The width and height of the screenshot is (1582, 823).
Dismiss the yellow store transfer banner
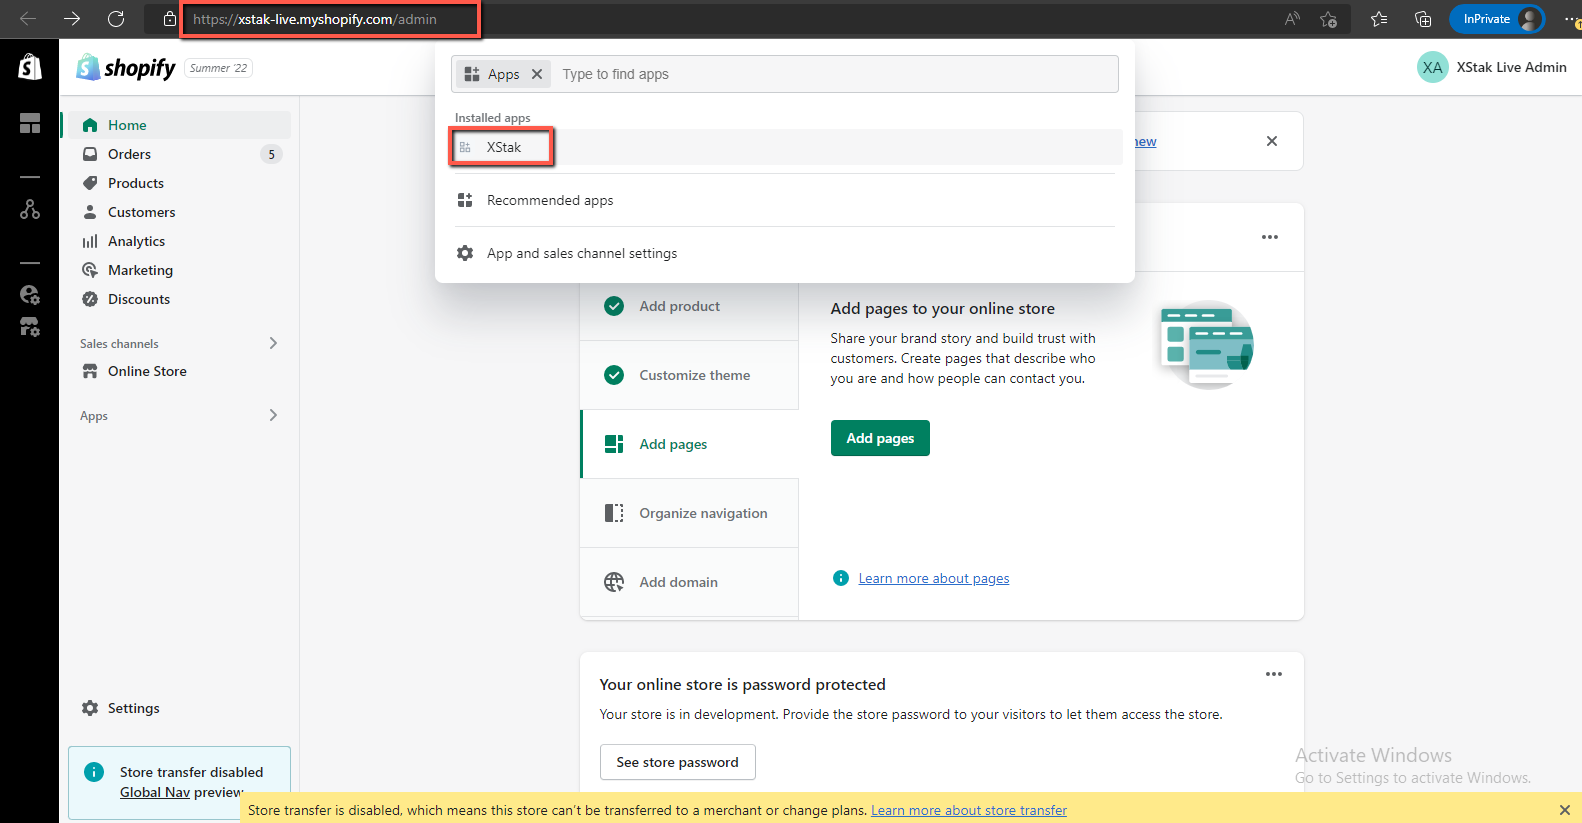pyautogui.click(x=1564, y=810)
